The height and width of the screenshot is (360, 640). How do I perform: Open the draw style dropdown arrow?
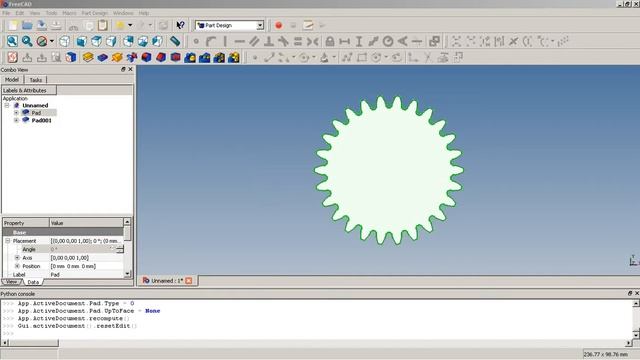click(52, 41)
